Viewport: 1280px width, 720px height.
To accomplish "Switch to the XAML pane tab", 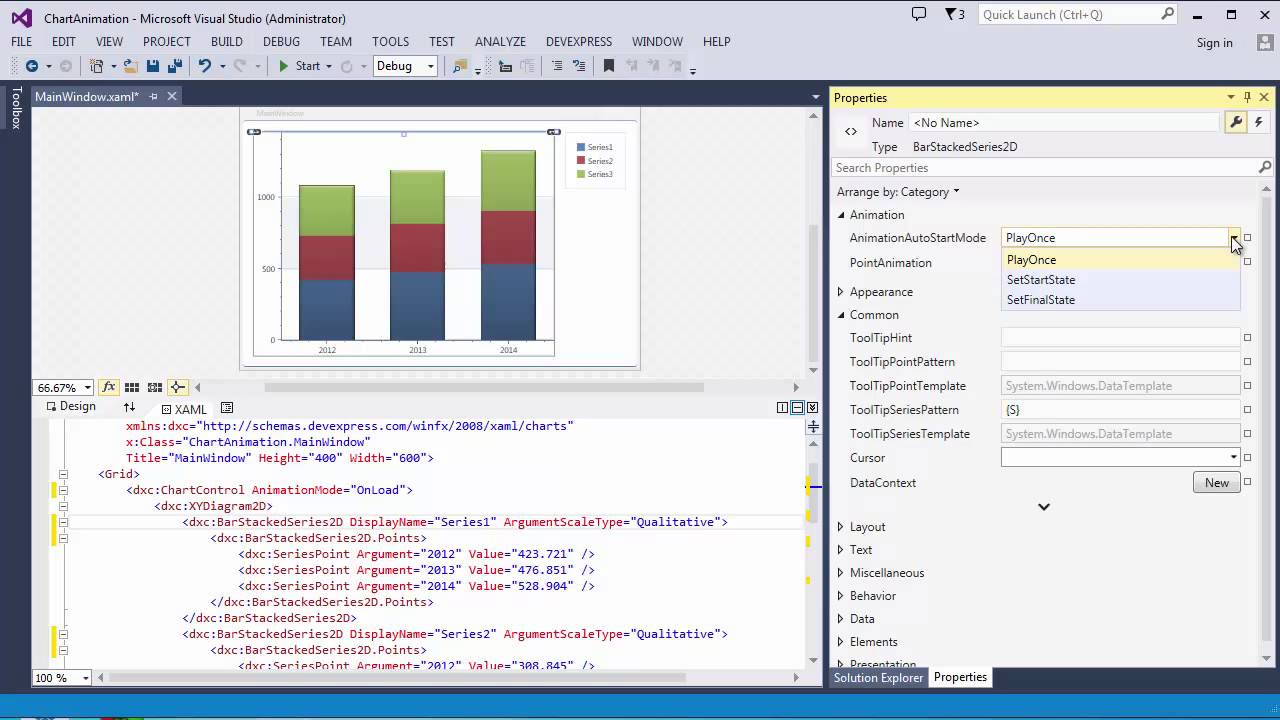I will click(184, 409).
